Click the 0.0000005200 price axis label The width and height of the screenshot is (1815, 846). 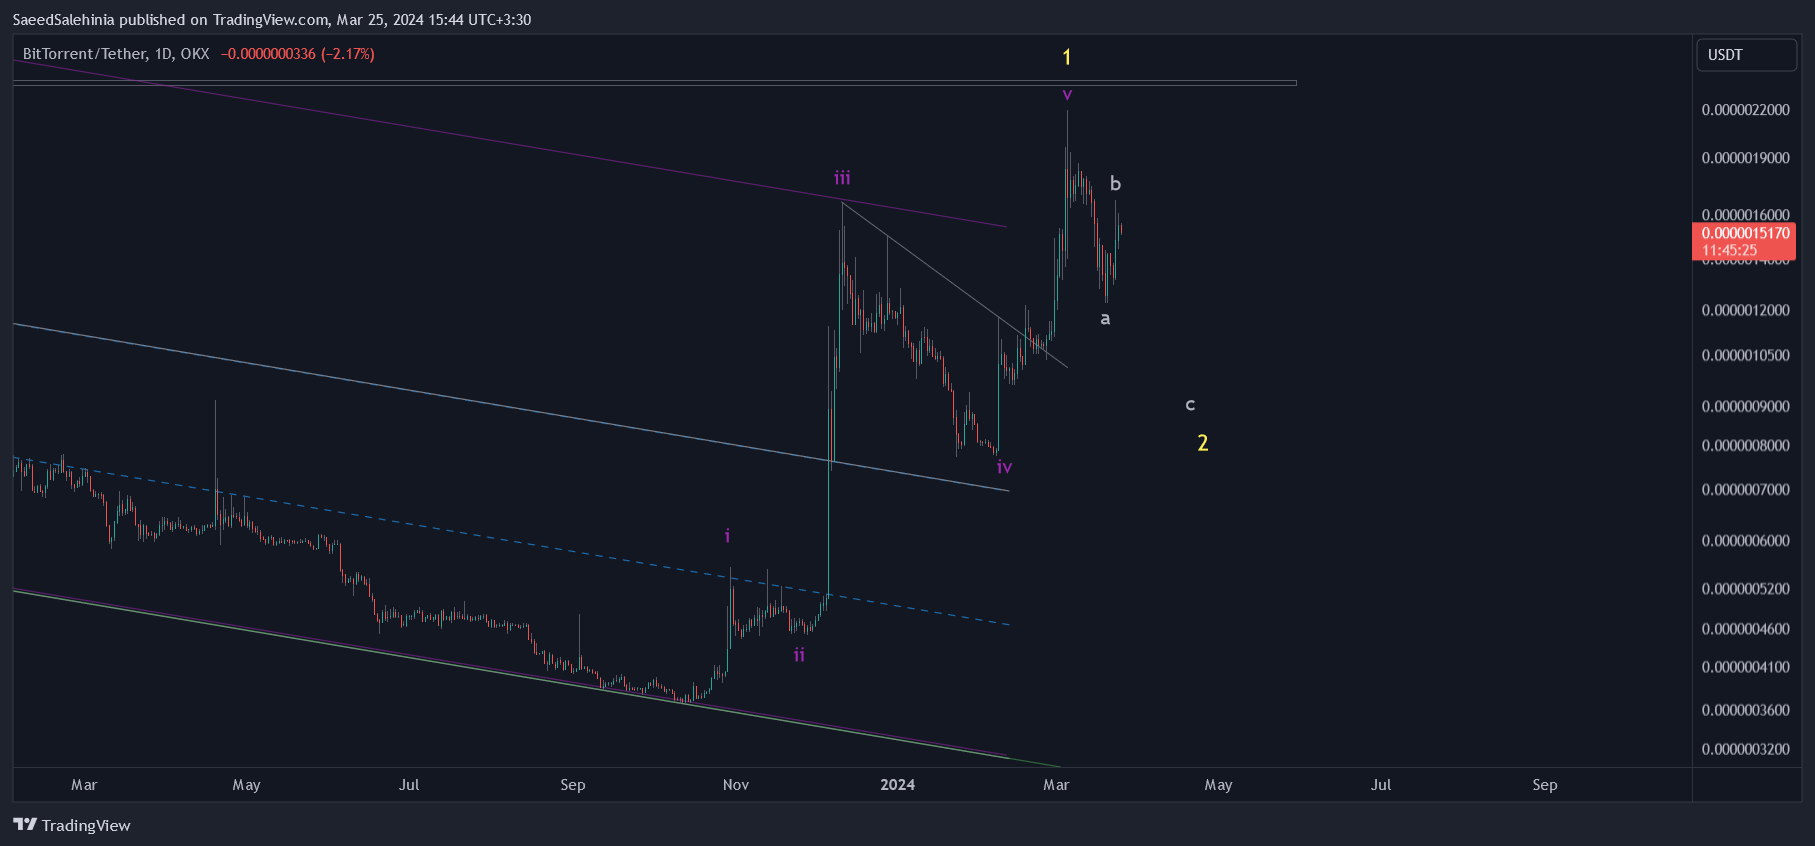pyautogui.click(x=1746, y=588)
